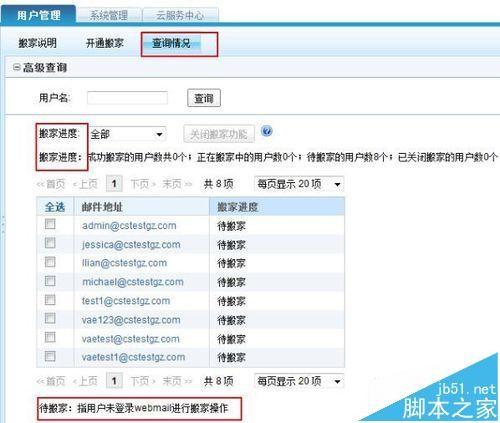The image size is (500, 423).
Task: Check the box for test1@cstestgz.com
Action: [50, 300]
